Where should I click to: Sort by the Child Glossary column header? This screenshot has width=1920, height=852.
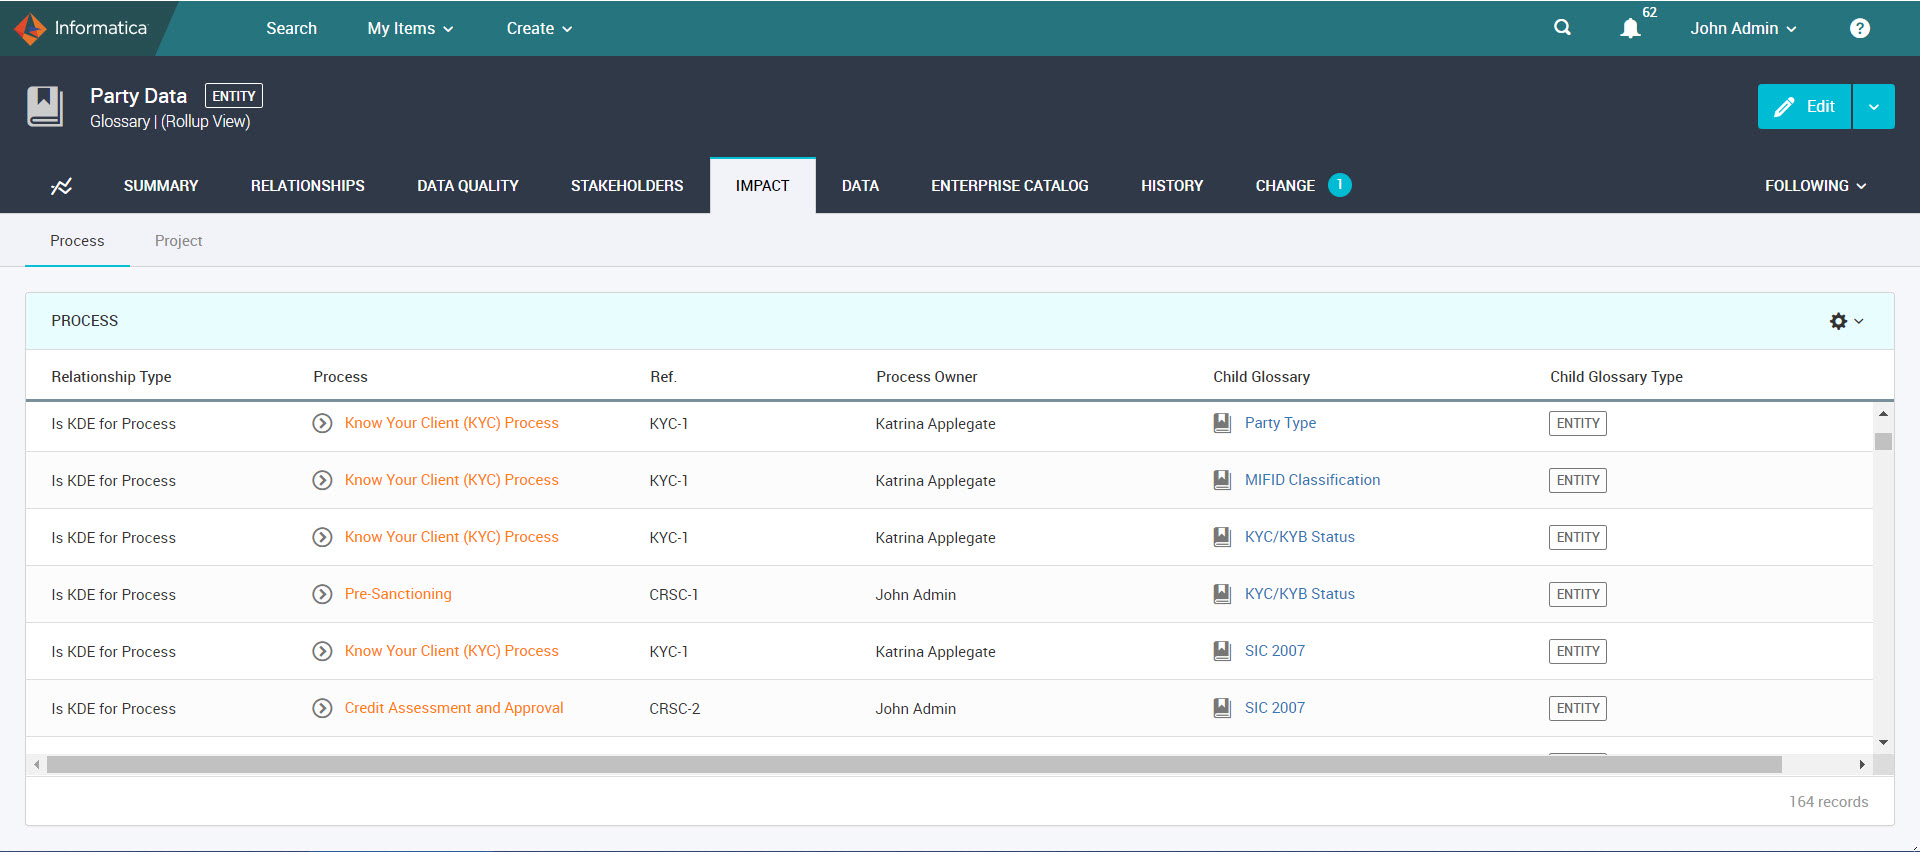pos(1261,377)
